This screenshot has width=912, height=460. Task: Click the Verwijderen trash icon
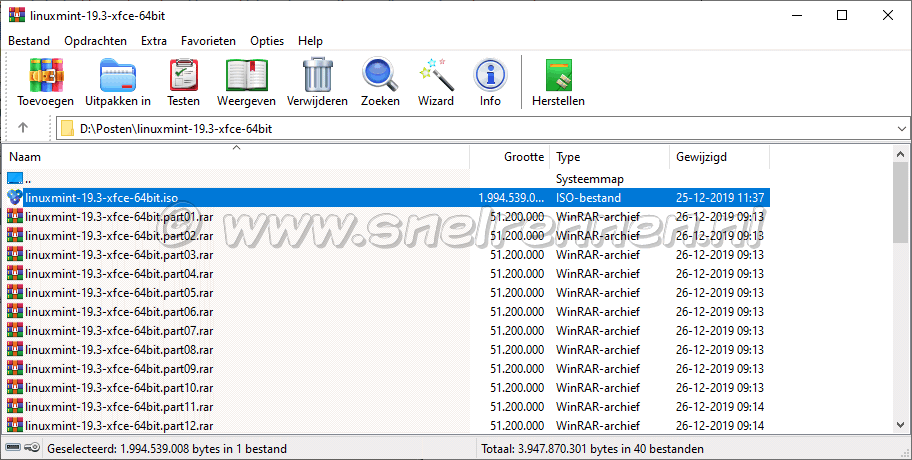point(318,75)
